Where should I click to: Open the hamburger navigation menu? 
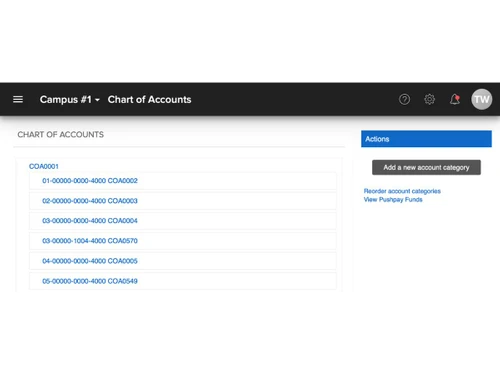18,99
